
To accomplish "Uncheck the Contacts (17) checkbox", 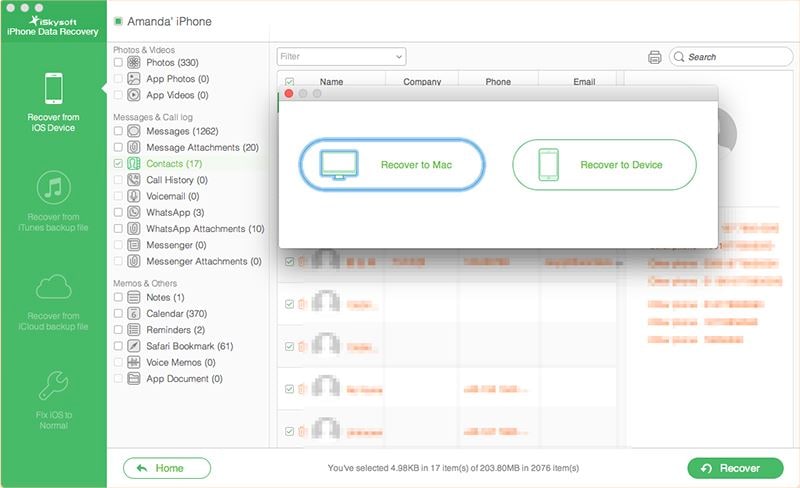I will point(118,163).
